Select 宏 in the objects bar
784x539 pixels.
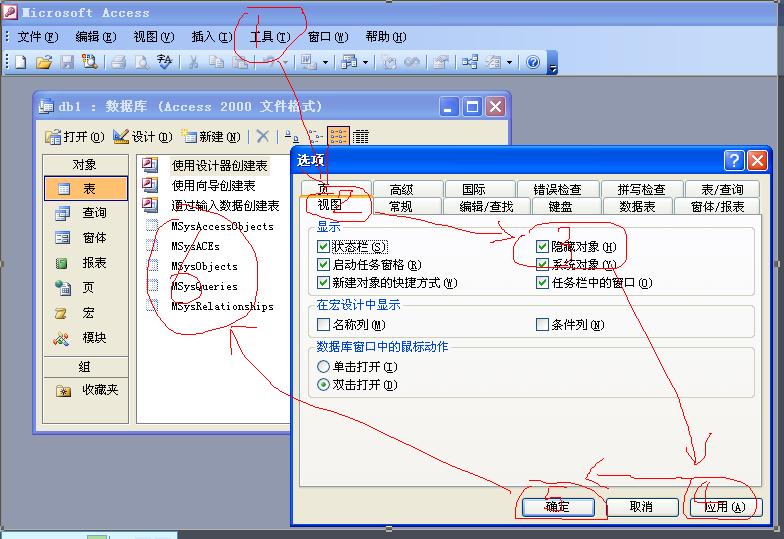point(86,313)
